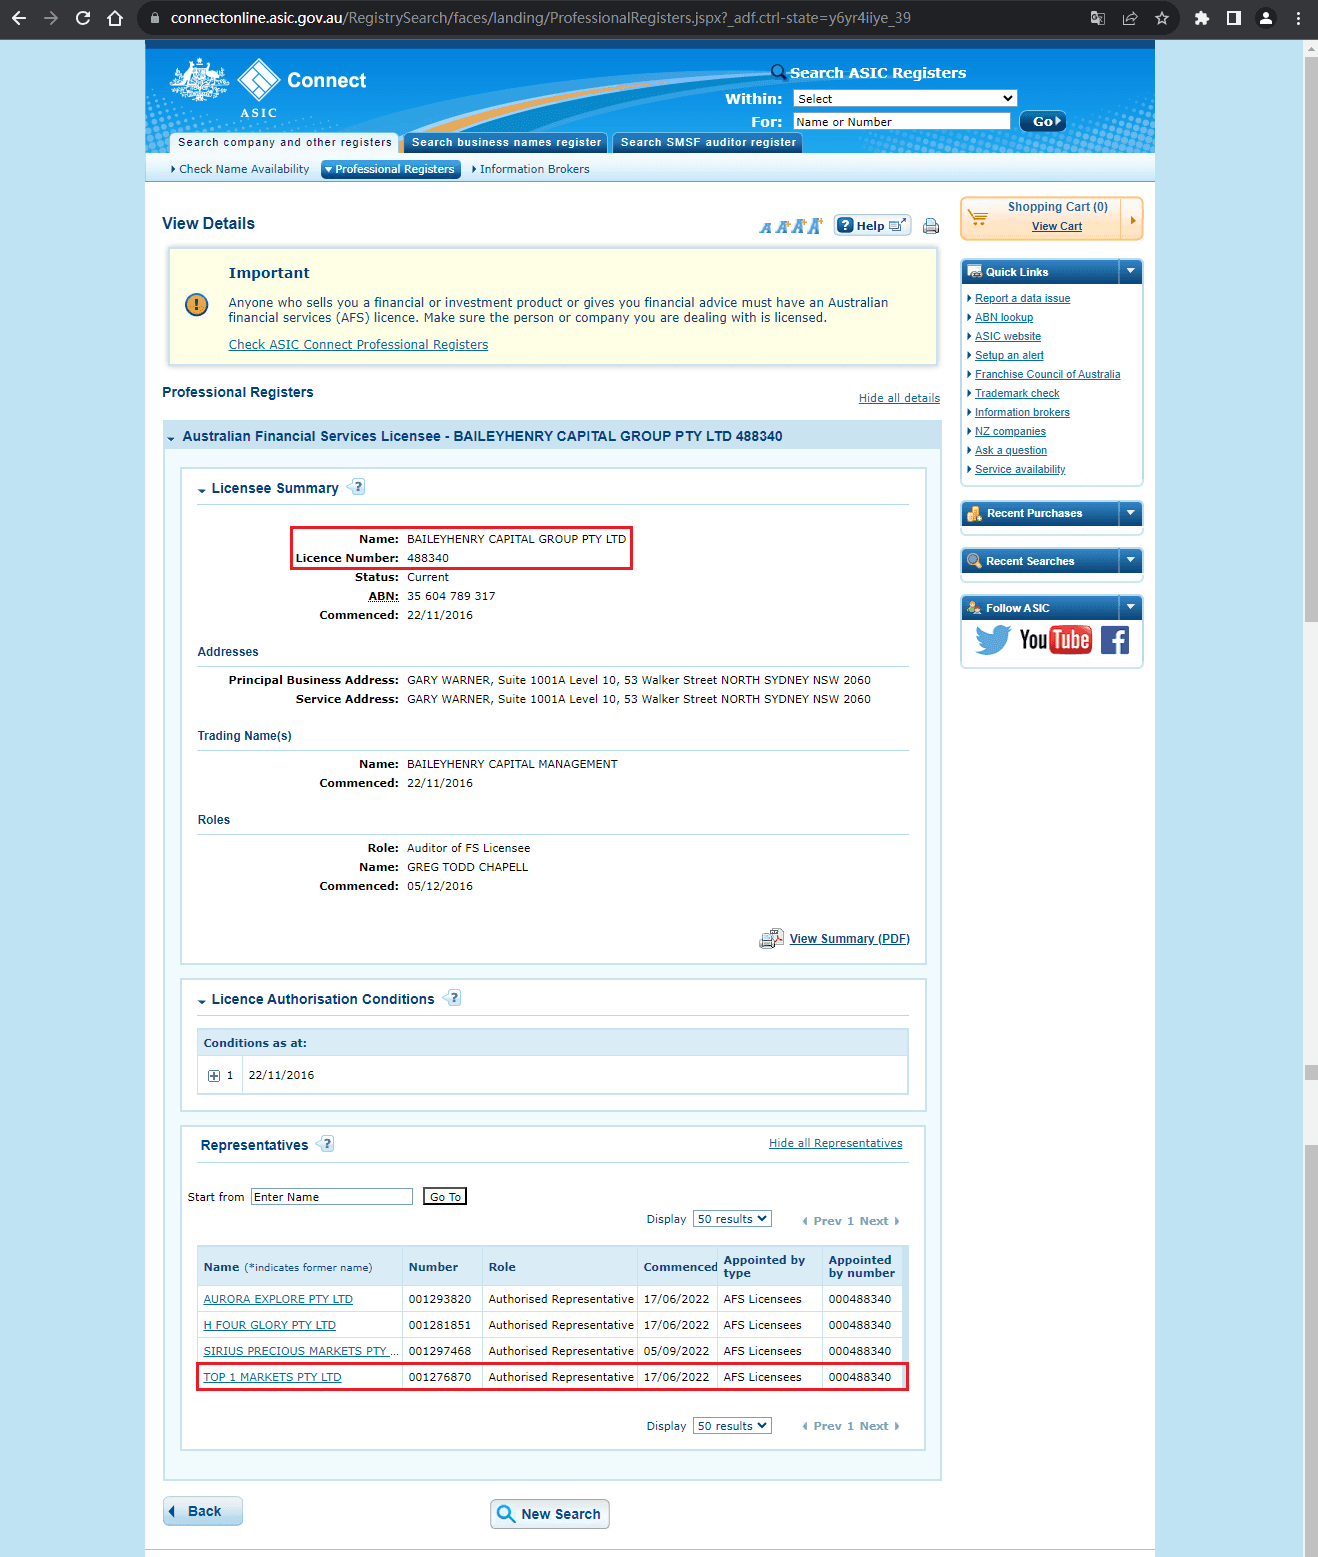Click the printer icon next to Help
Image resolution: width=1318 pixels, height=1557 pixels.
tap(931, 226)
